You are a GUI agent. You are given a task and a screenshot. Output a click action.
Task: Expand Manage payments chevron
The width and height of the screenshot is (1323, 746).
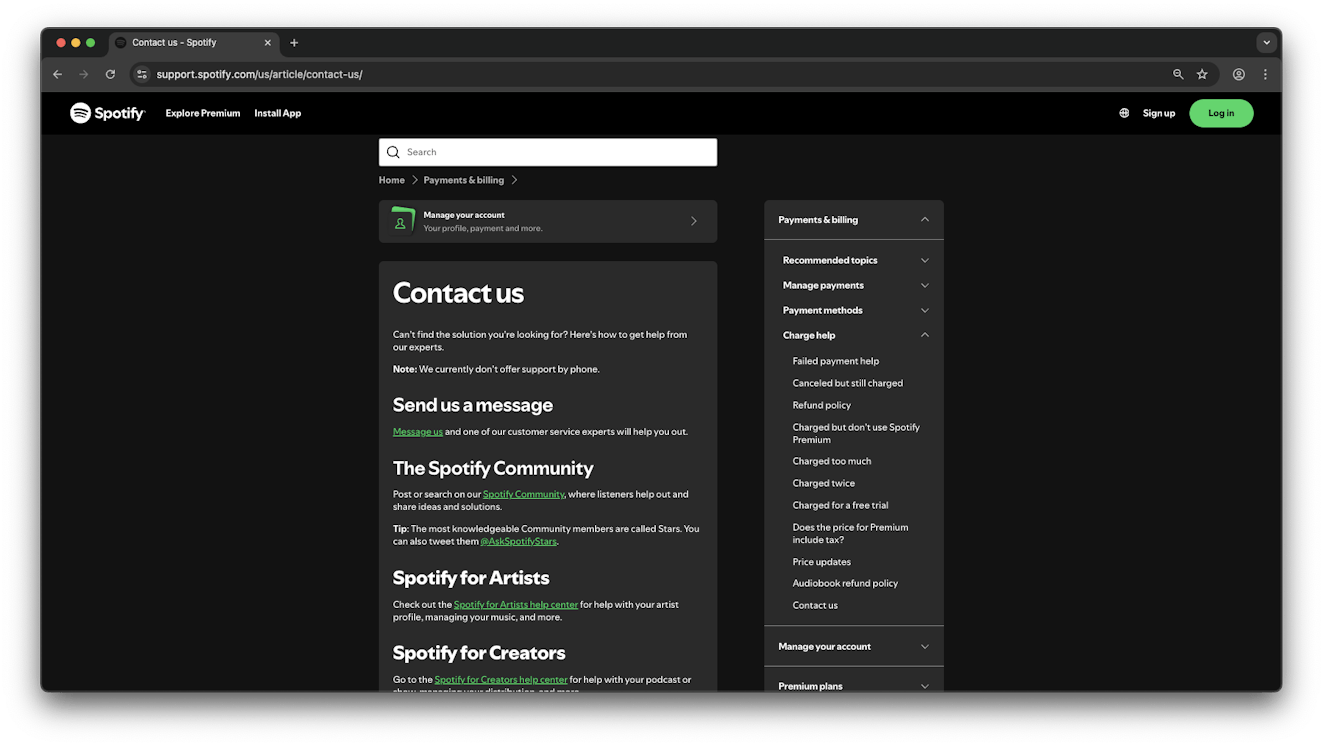924,285
